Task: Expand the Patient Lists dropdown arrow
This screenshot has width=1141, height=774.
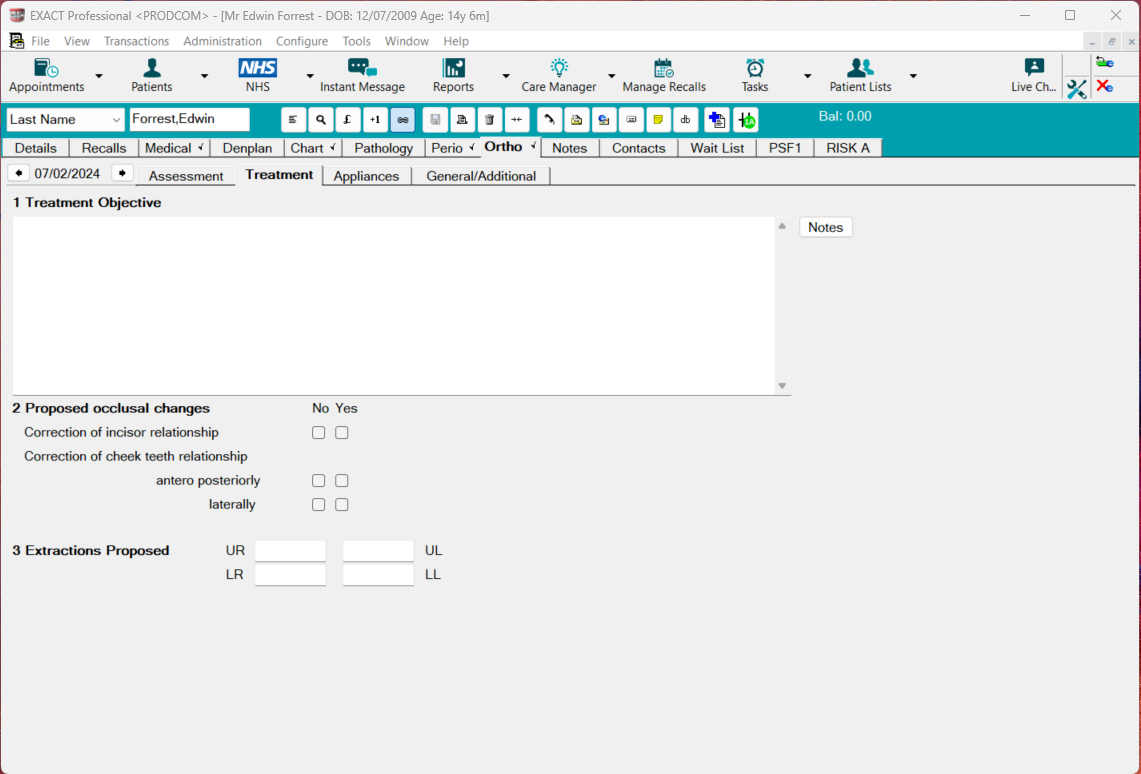Action: [x=912, y=76]
